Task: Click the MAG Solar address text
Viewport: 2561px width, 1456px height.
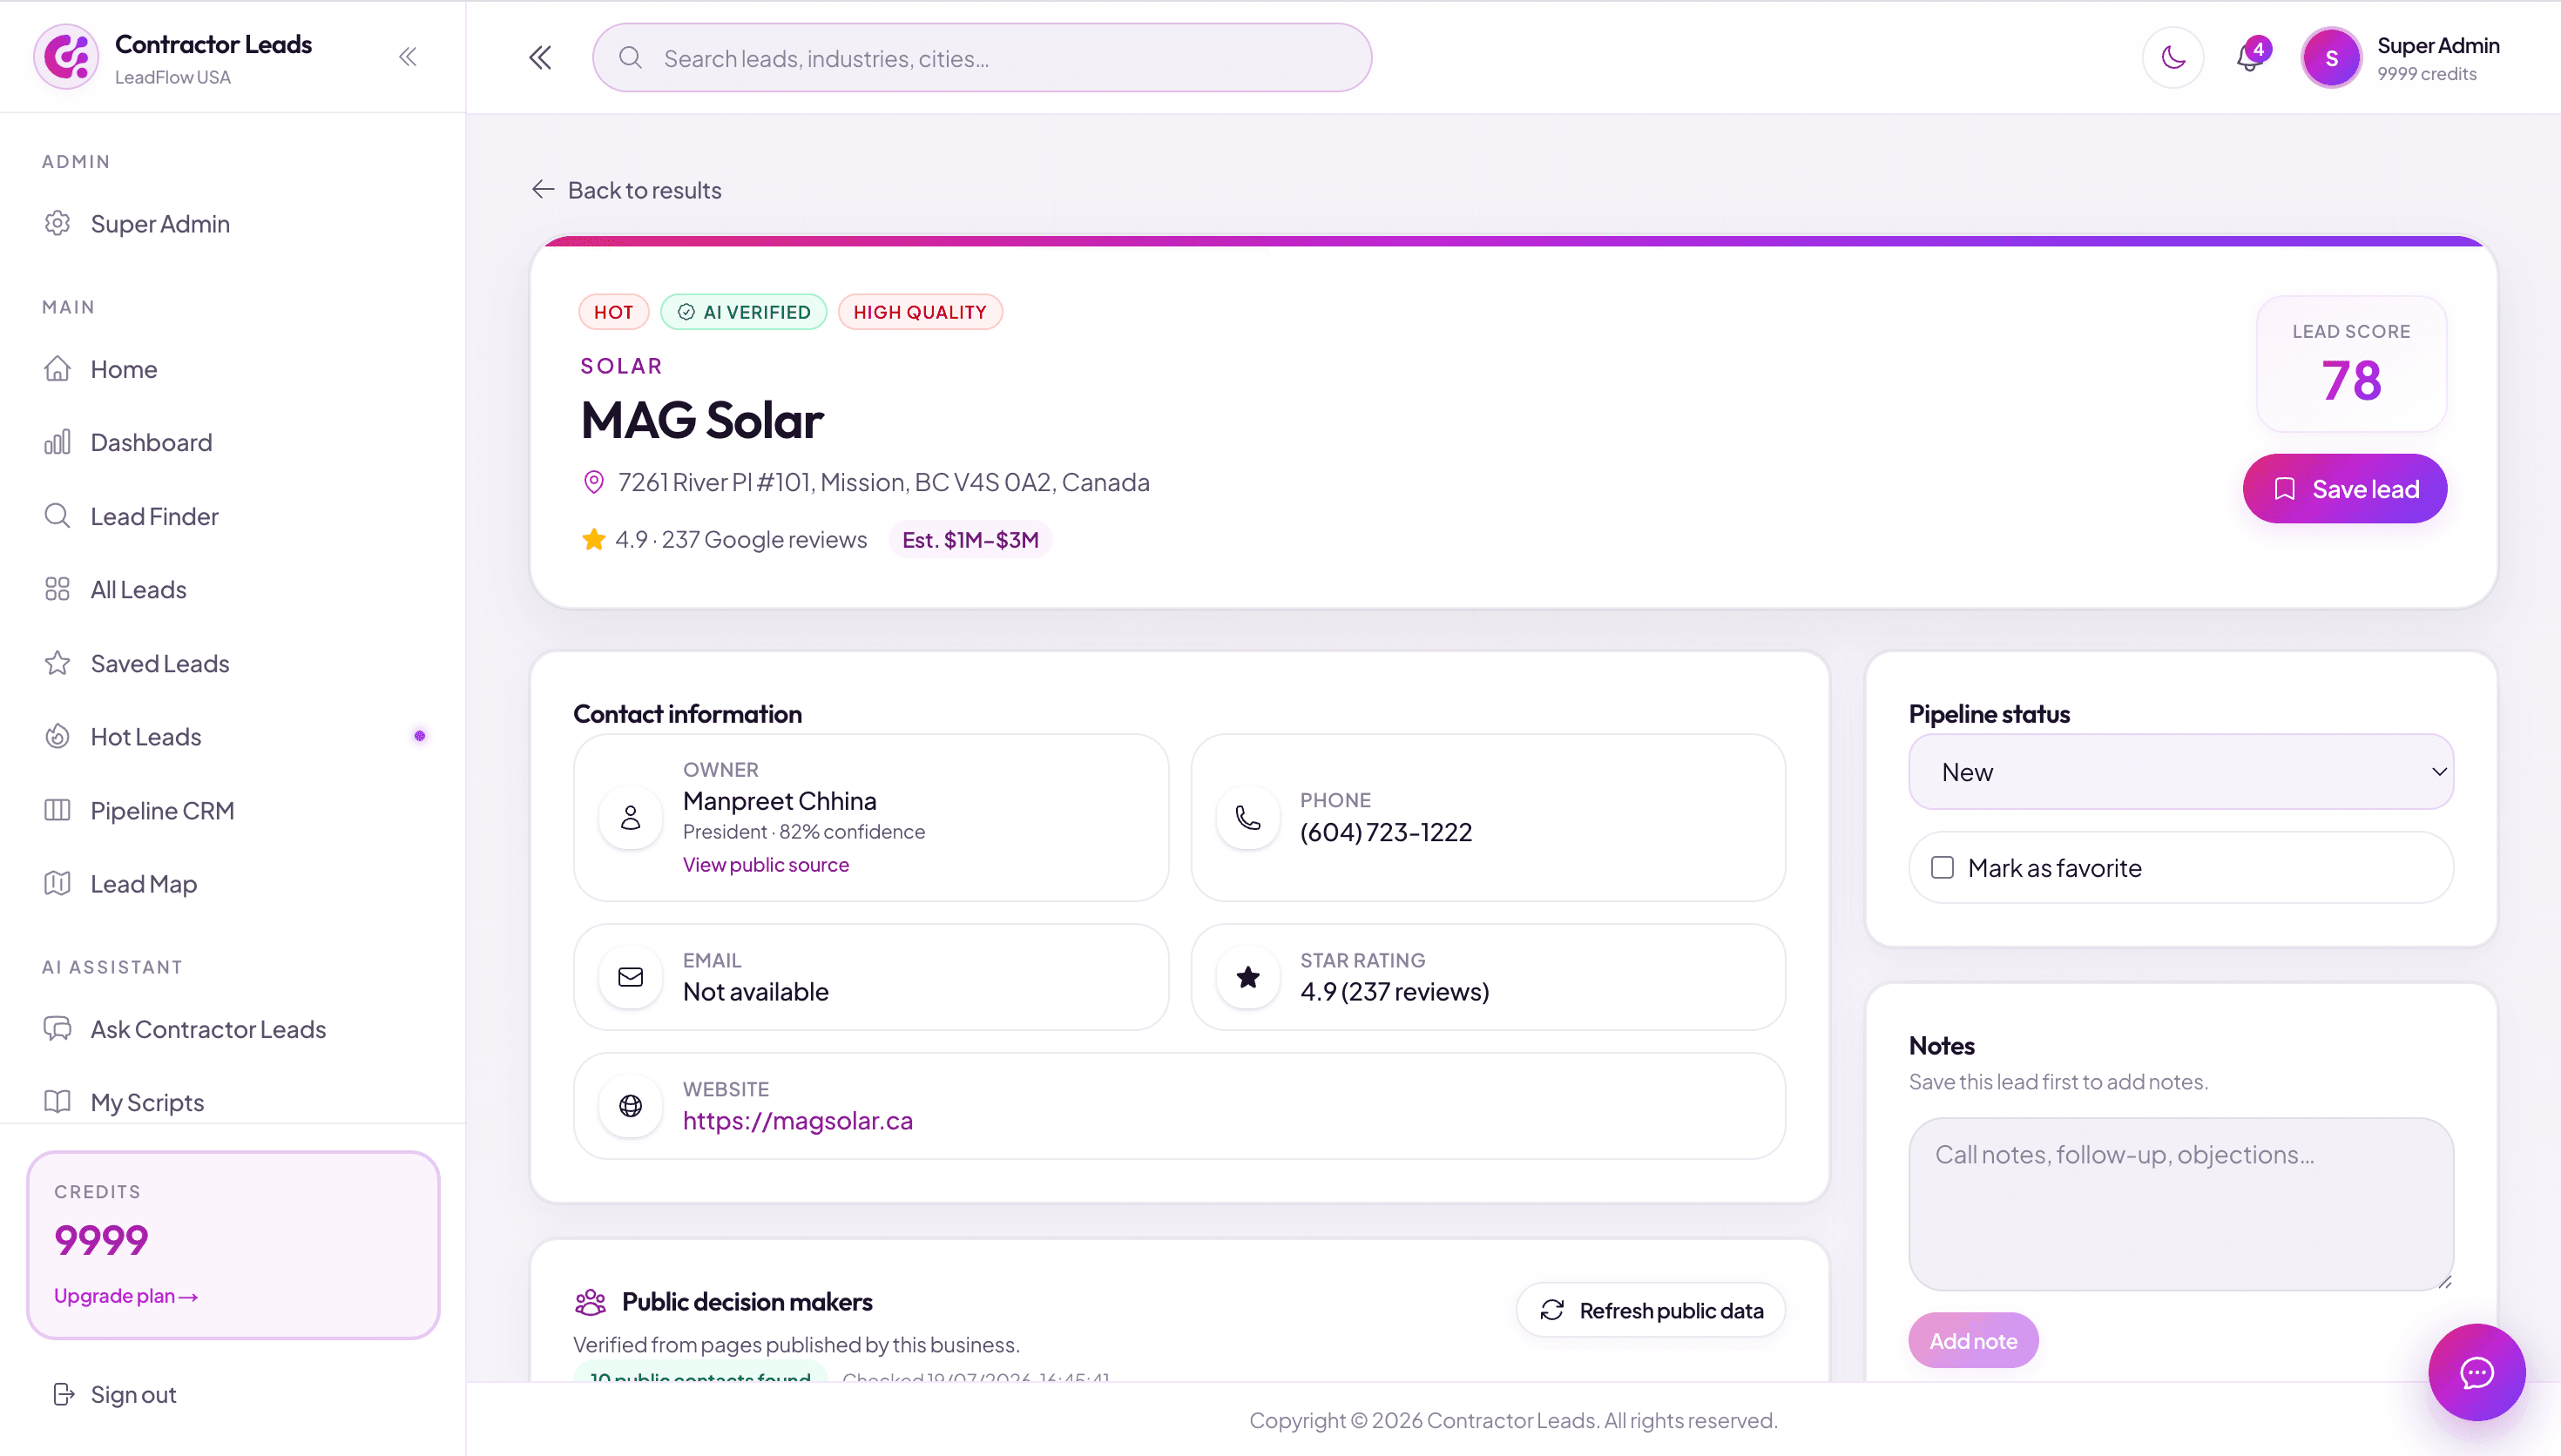Action: pyautogui.click(x=884, y=482)
